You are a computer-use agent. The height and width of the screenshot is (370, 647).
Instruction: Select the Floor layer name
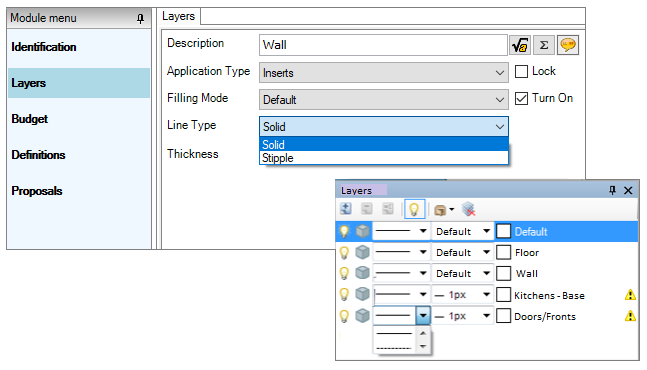click(527, 252)
